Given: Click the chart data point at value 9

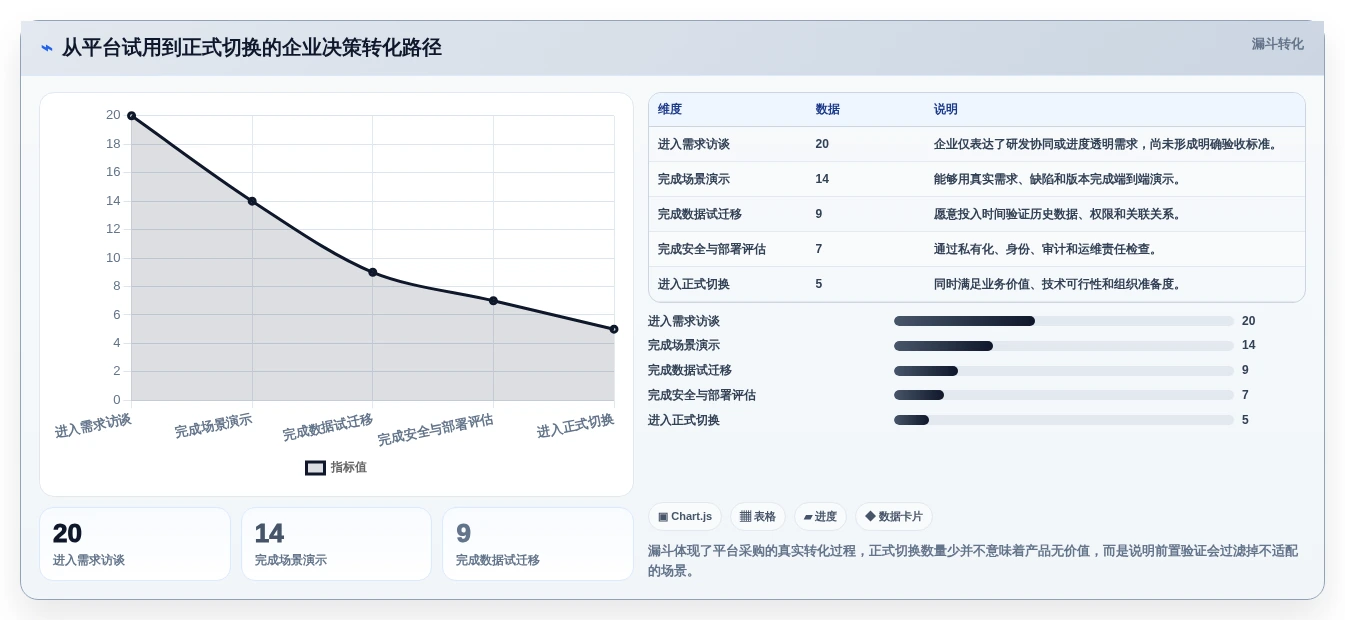Looking at the screenshot, I should [373, 272].
